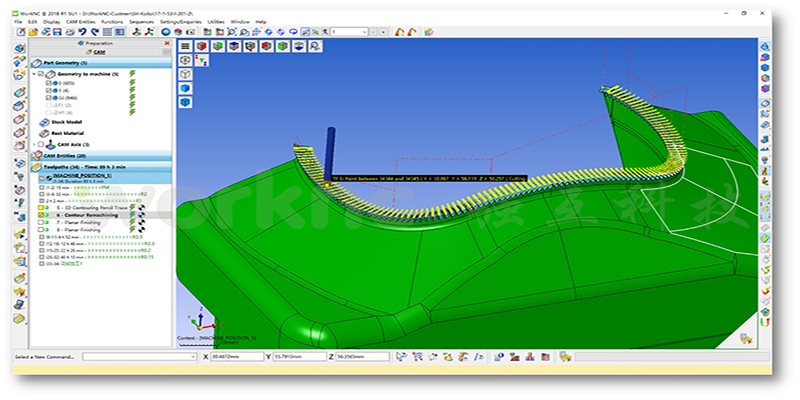Open the Select a New Command dropdown
Image resolution: width=800 pixels, height=400 pixels.
tap(139, 357)
